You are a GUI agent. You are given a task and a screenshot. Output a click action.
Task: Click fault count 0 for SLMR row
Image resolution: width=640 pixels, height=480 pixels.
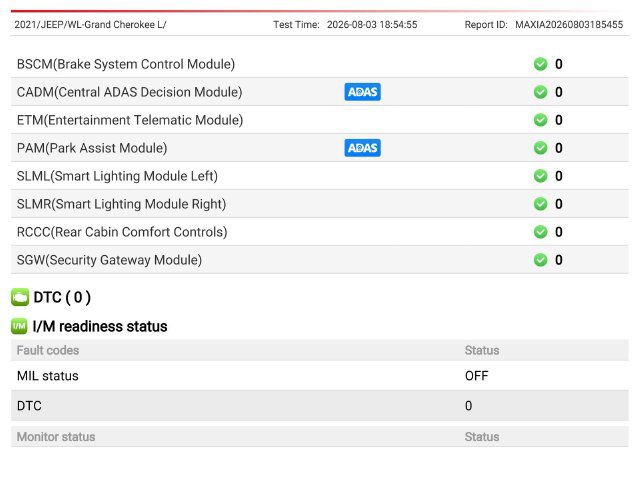[559, 204]
